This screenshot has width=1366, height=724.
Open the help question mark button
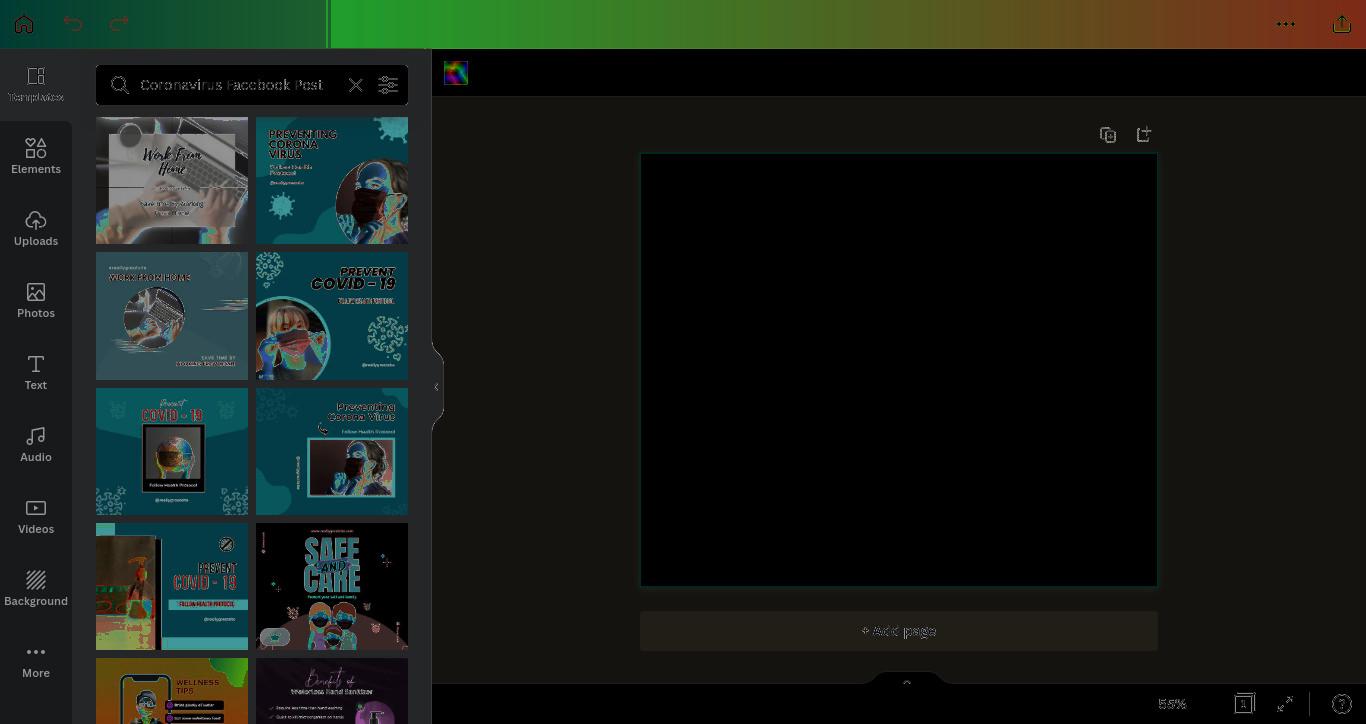[x=1342, y=704]
